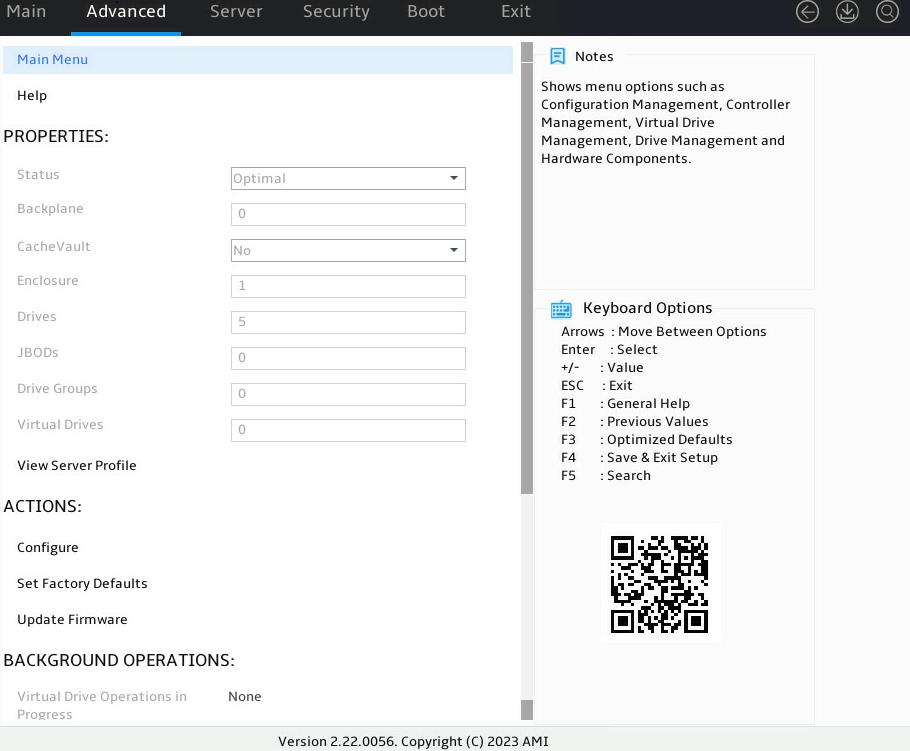Click the 'Virtual Drives' property label
Image resolution: width=910 pixels, height=751 pixels.
(x=60, y=425)
